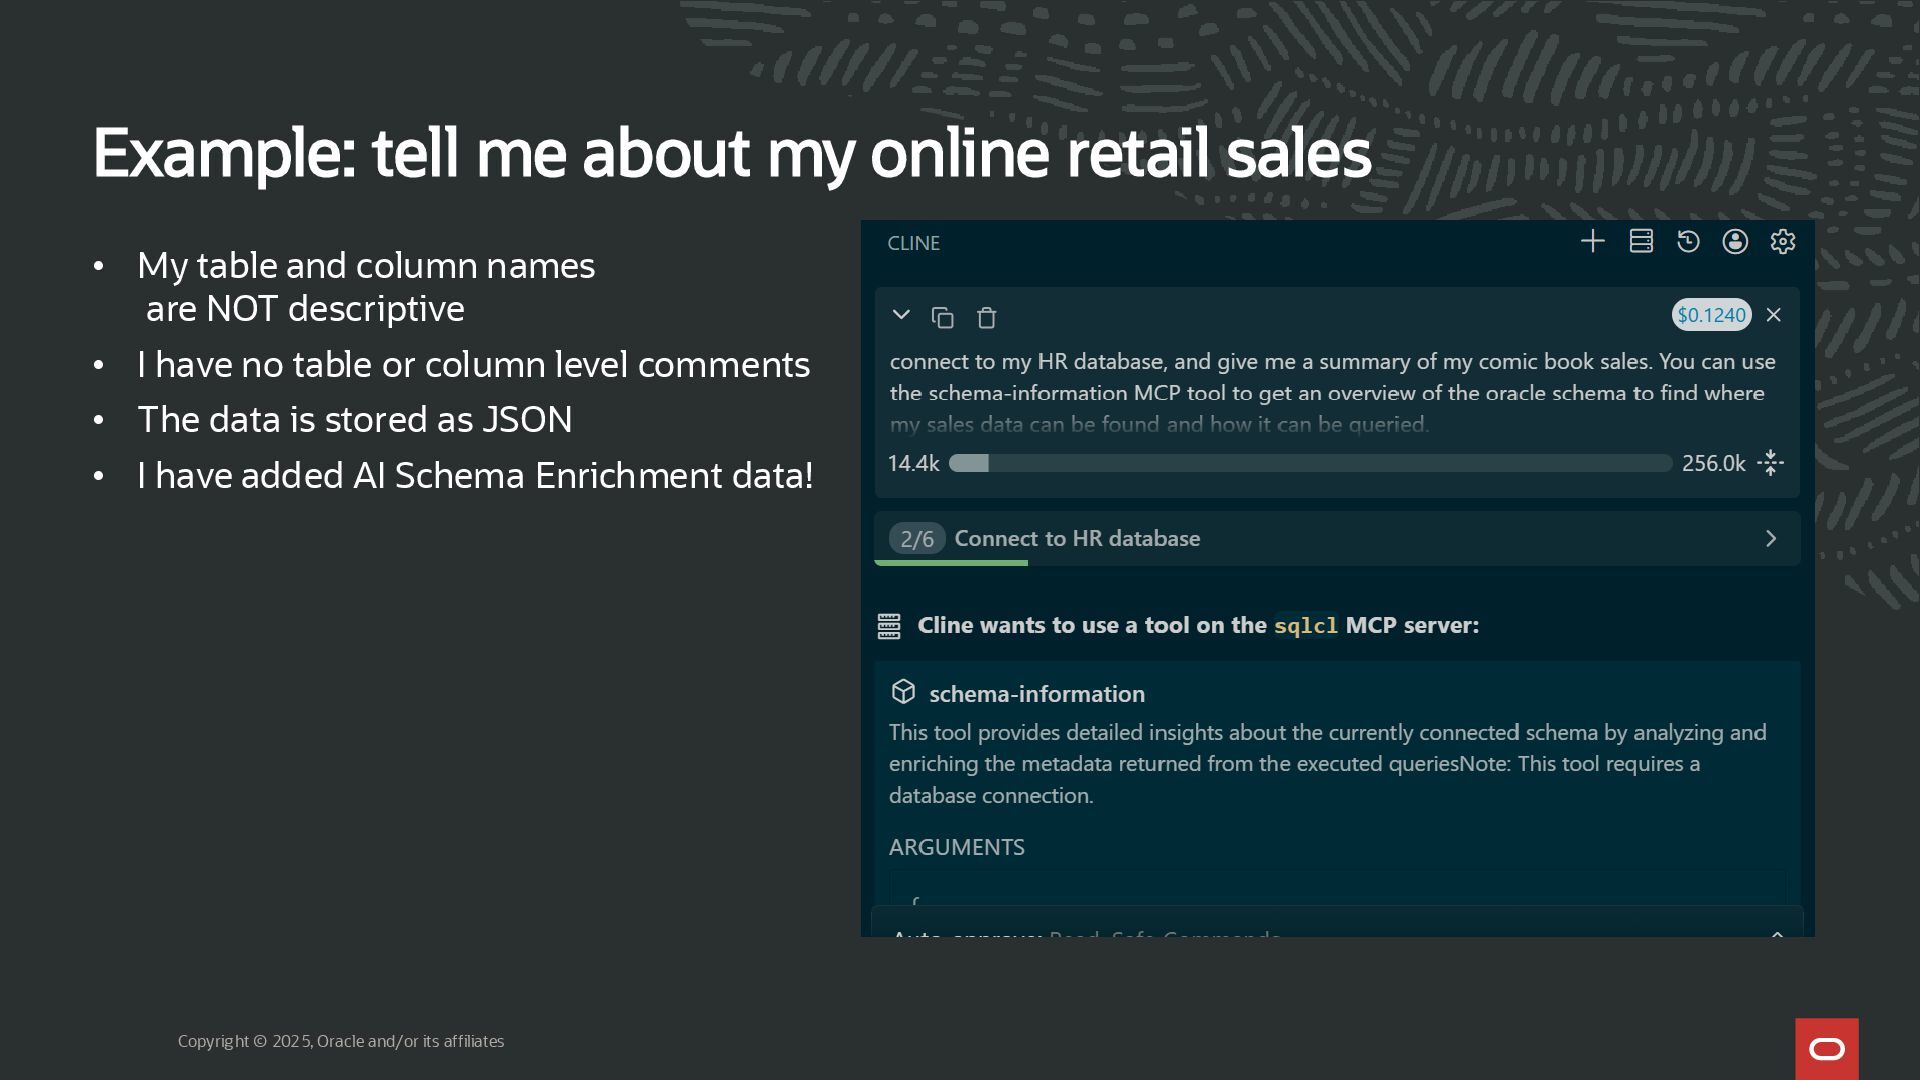Expand the Connect to HR database checklist
Image resolution: width=1920 pixels, height=1080 pixels.
coord(1770,539)
